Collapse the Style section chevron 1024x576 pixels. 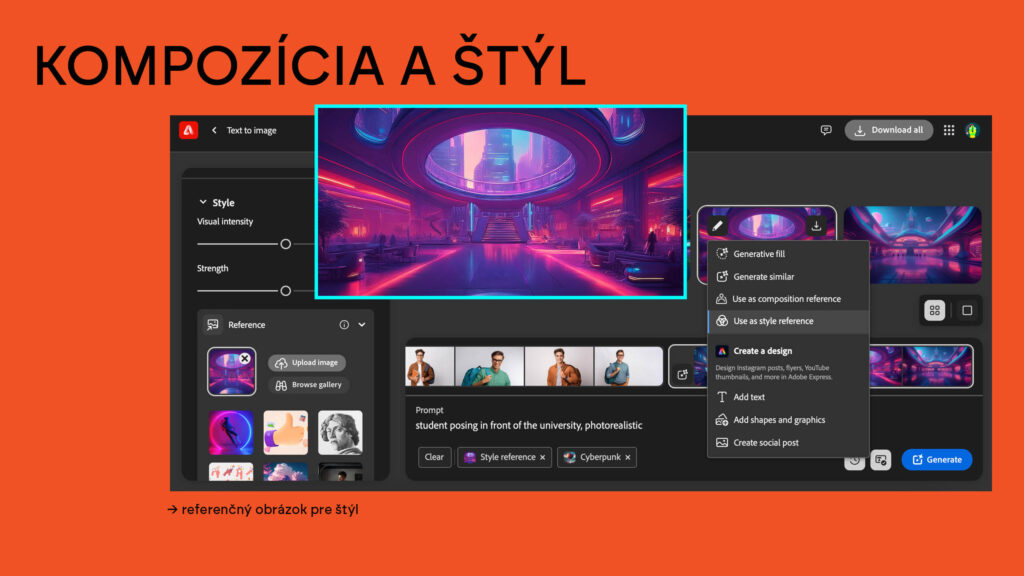pyautogui.click(x=202, y=202)
